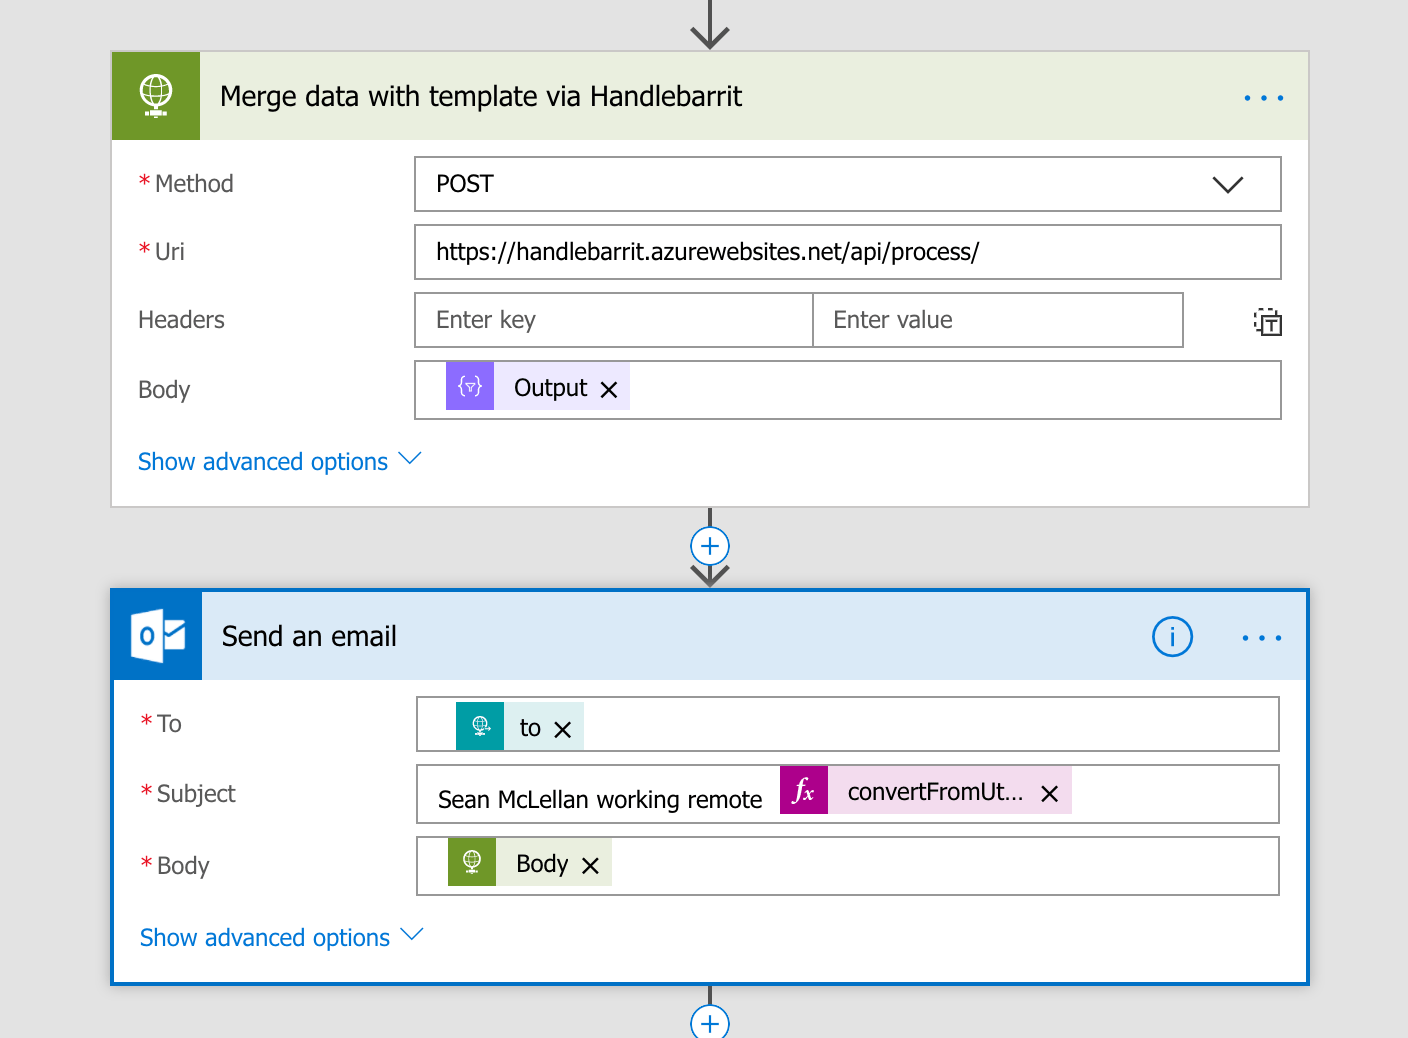Click the info icon on Send an email
Image resolution: width=1408 pixels, height=1038 pixels.
(x=1172, y=637)
